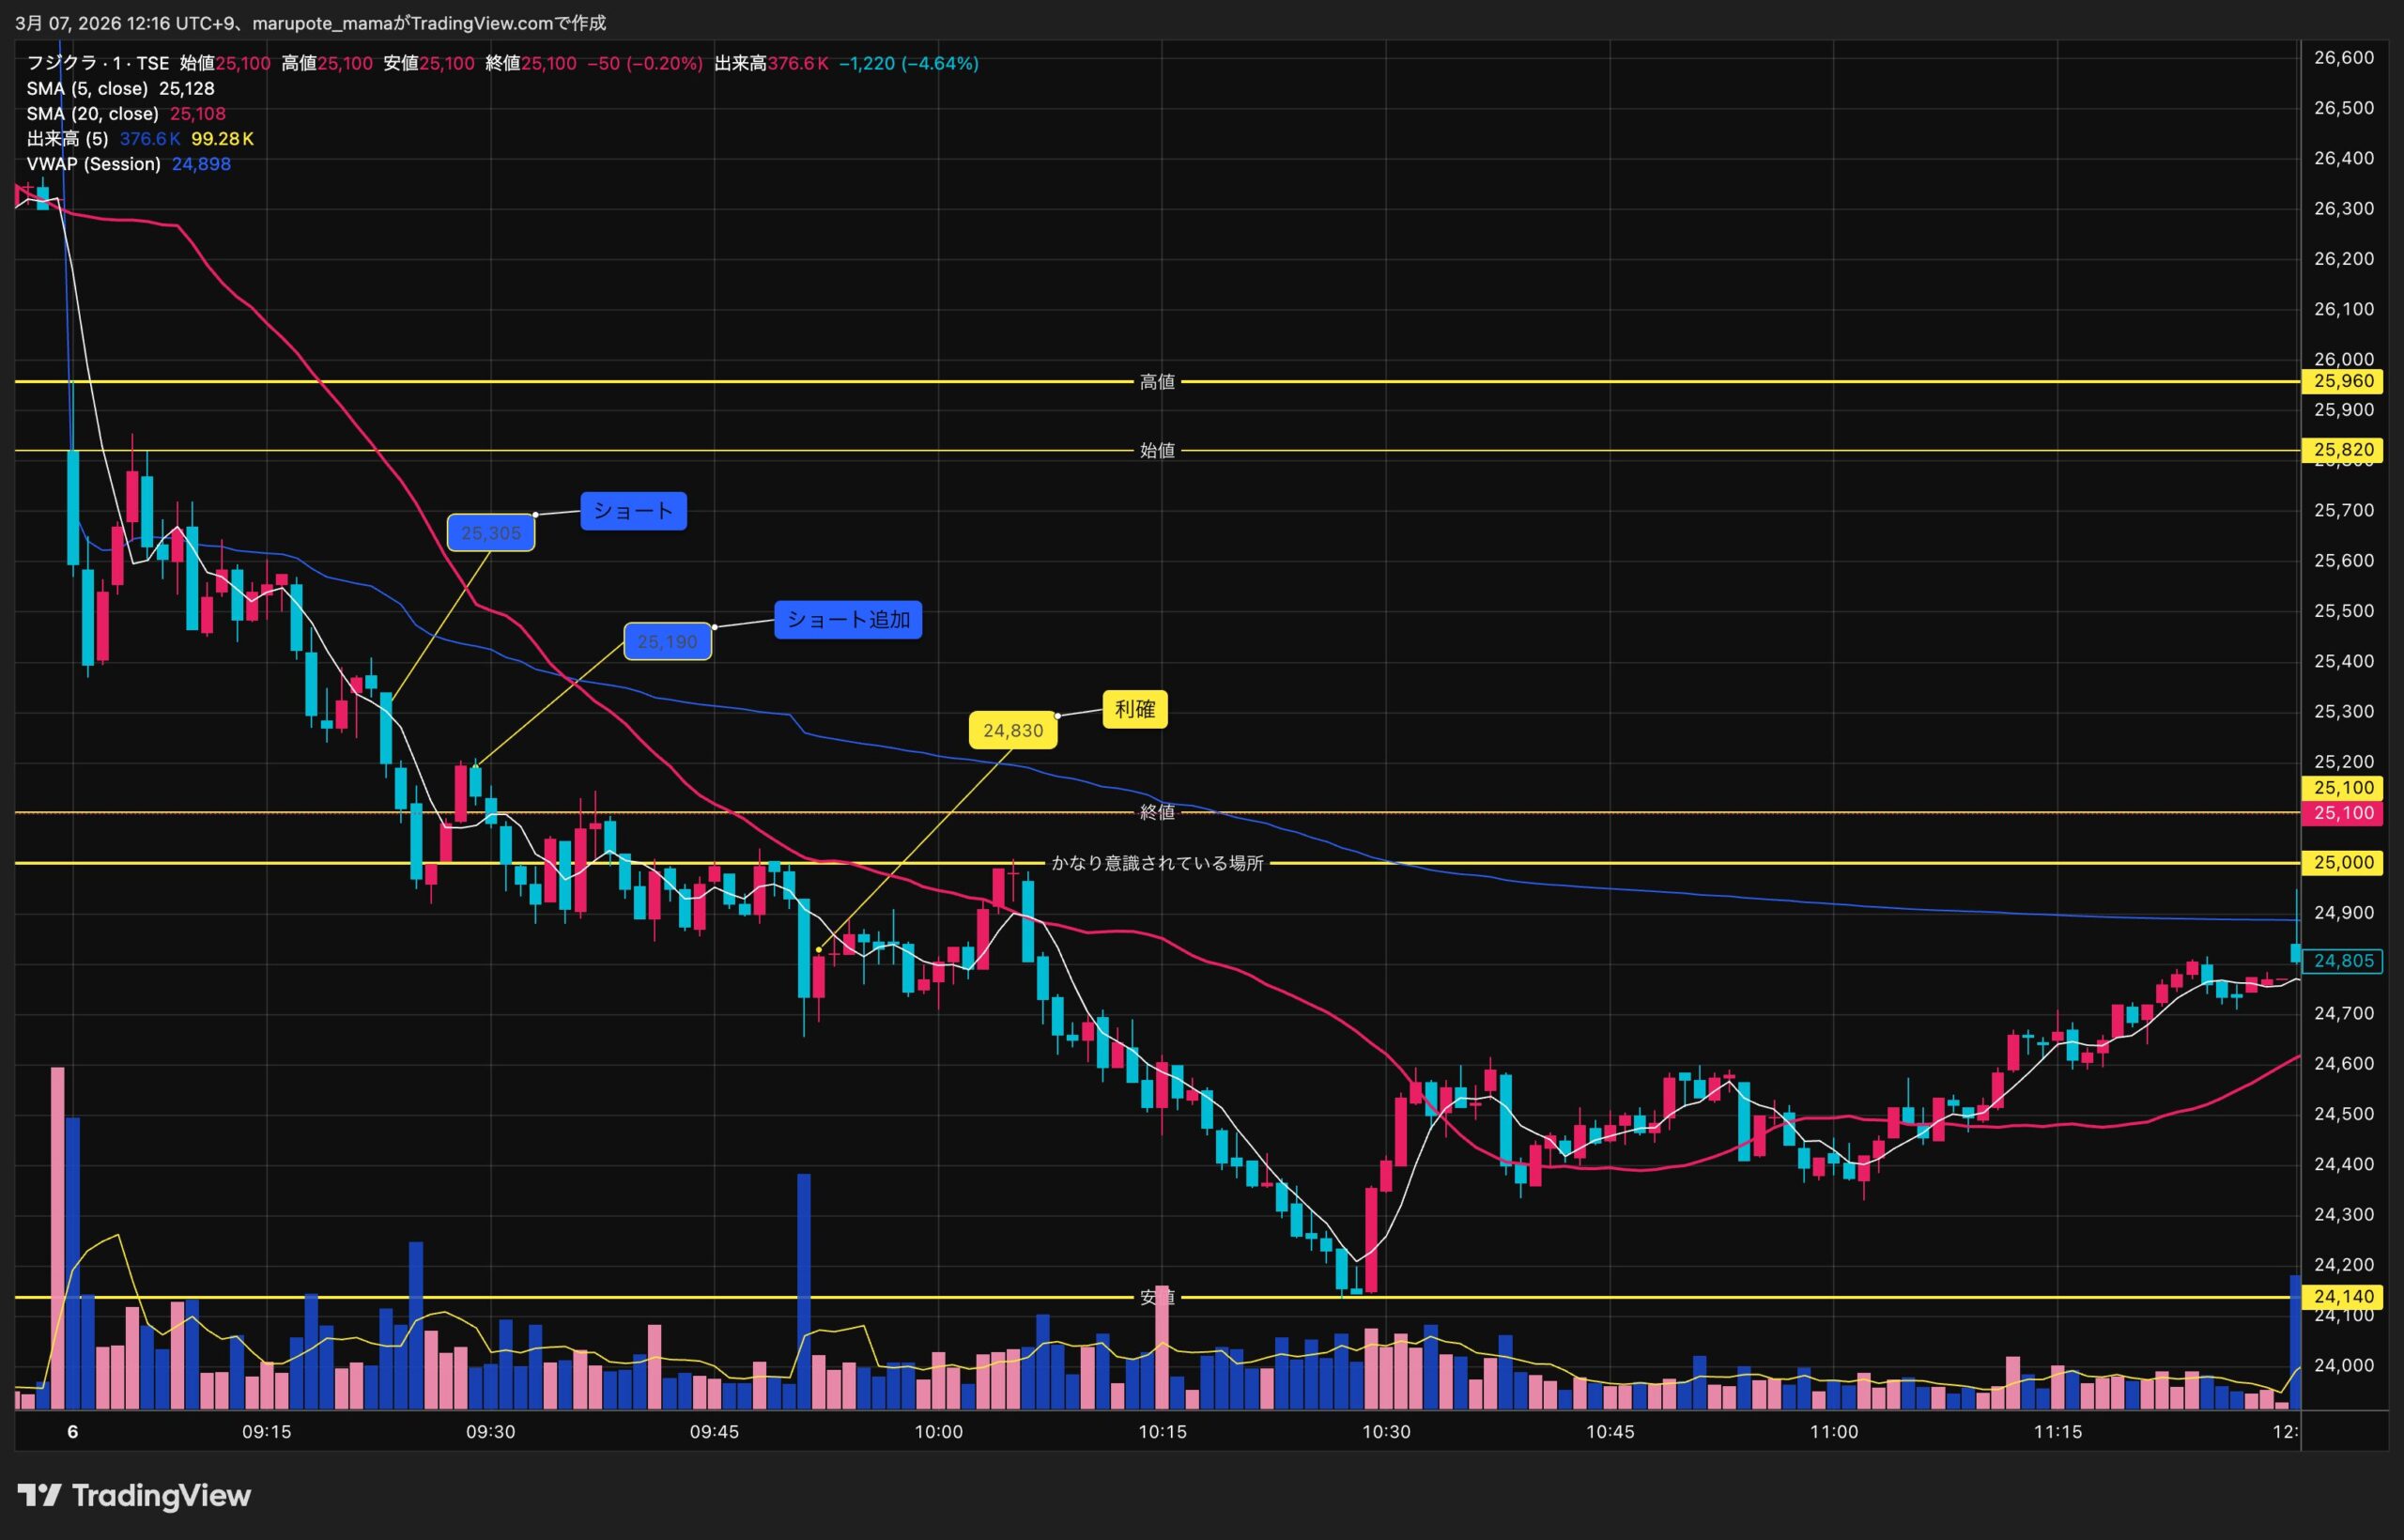Image resolution: width=2404 pixels, height=1540 pixels.
Task: Click the yellow 利確 annotation label
Action: point(1134,709)
